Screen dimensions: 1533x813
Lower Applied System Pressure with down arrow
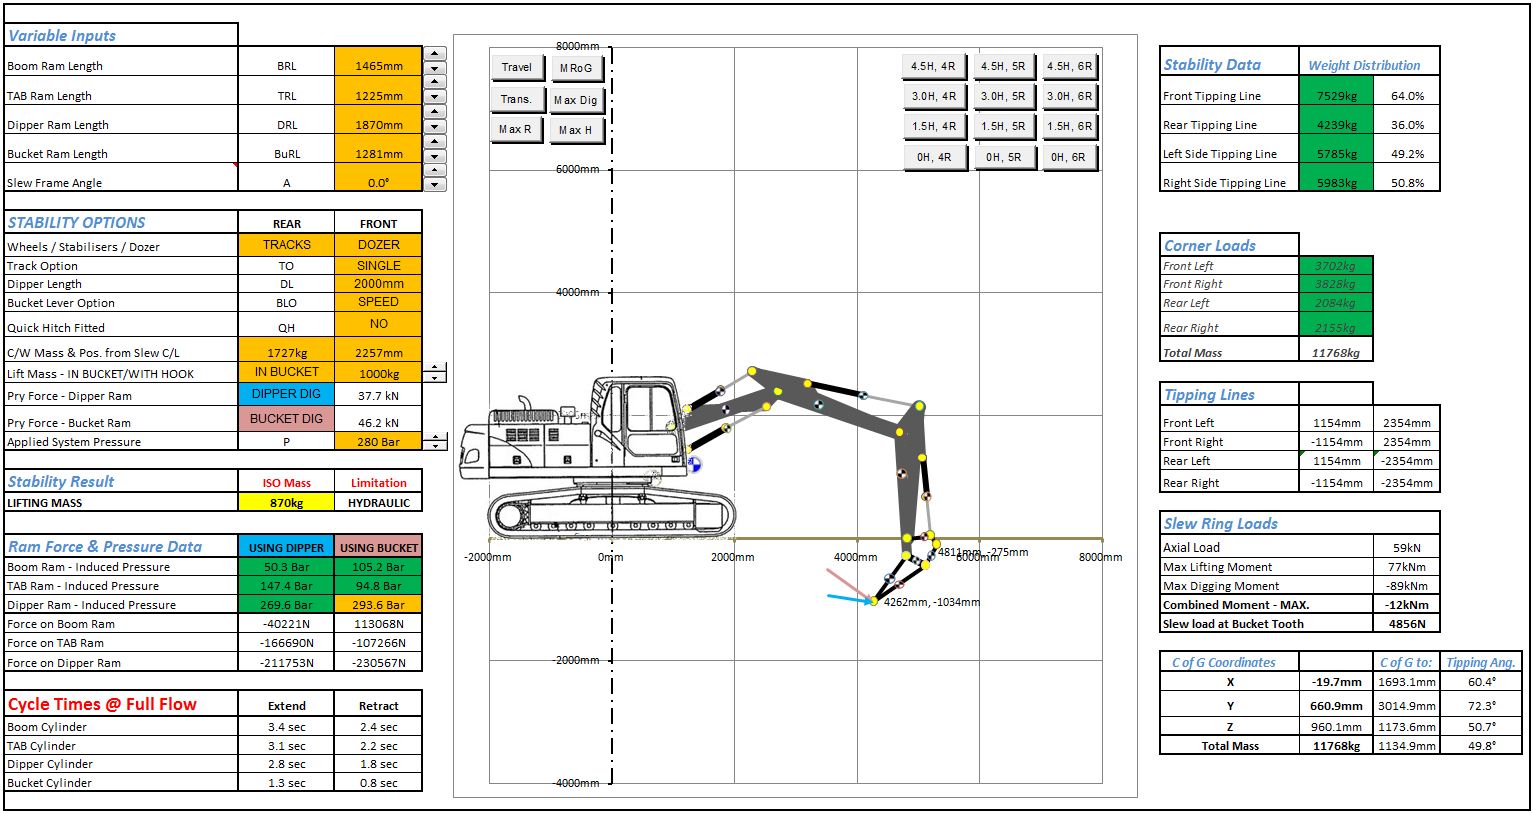434,444
